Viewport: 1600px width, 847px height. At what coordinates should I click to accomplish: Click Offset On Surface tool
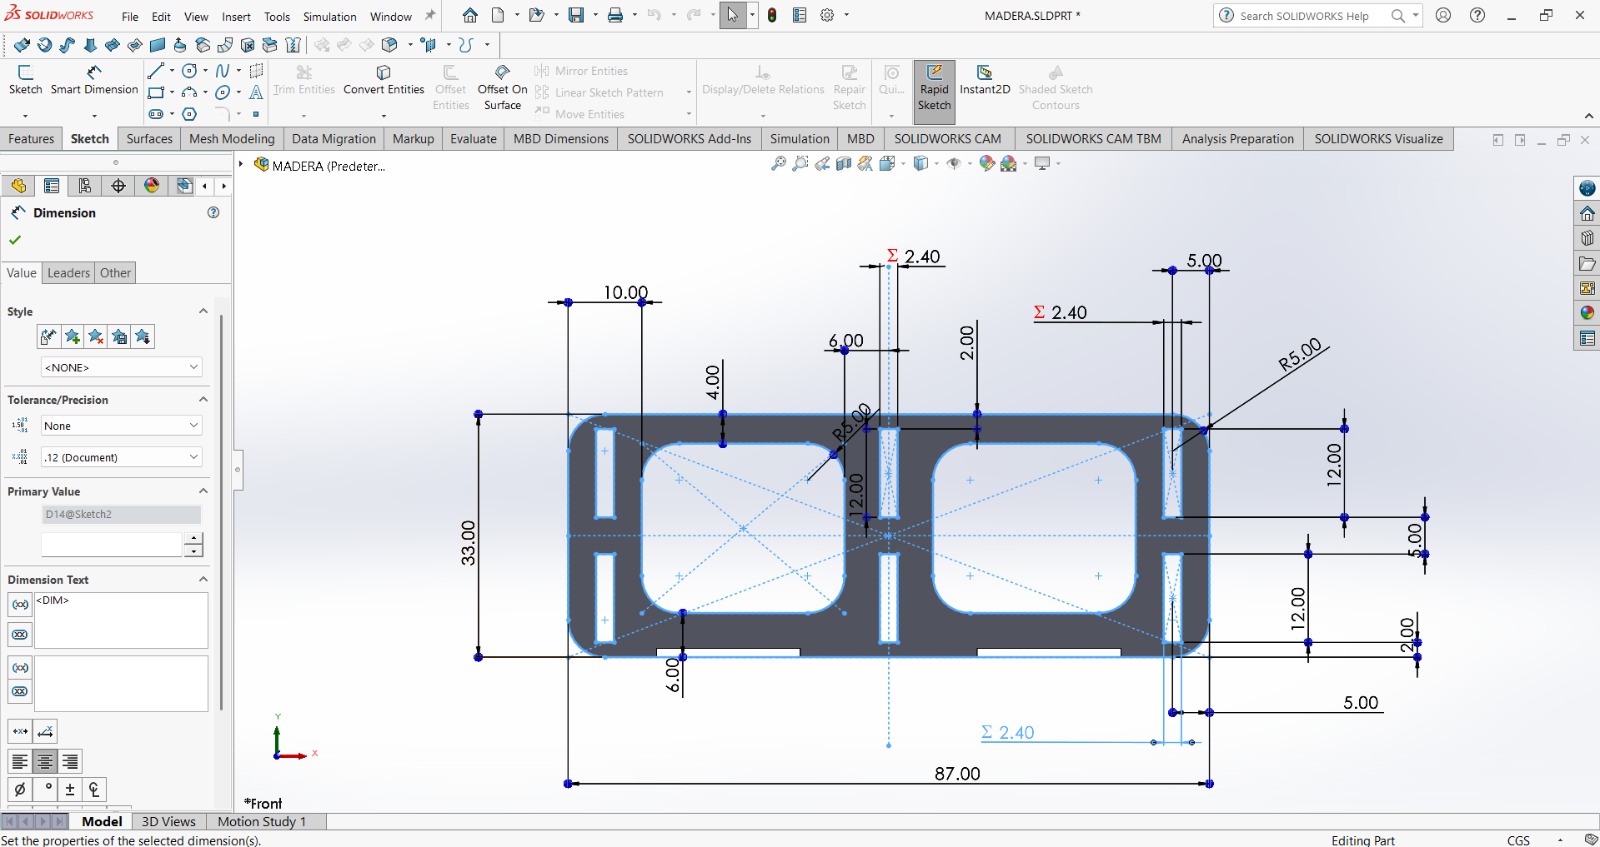(x=503, y=87)
